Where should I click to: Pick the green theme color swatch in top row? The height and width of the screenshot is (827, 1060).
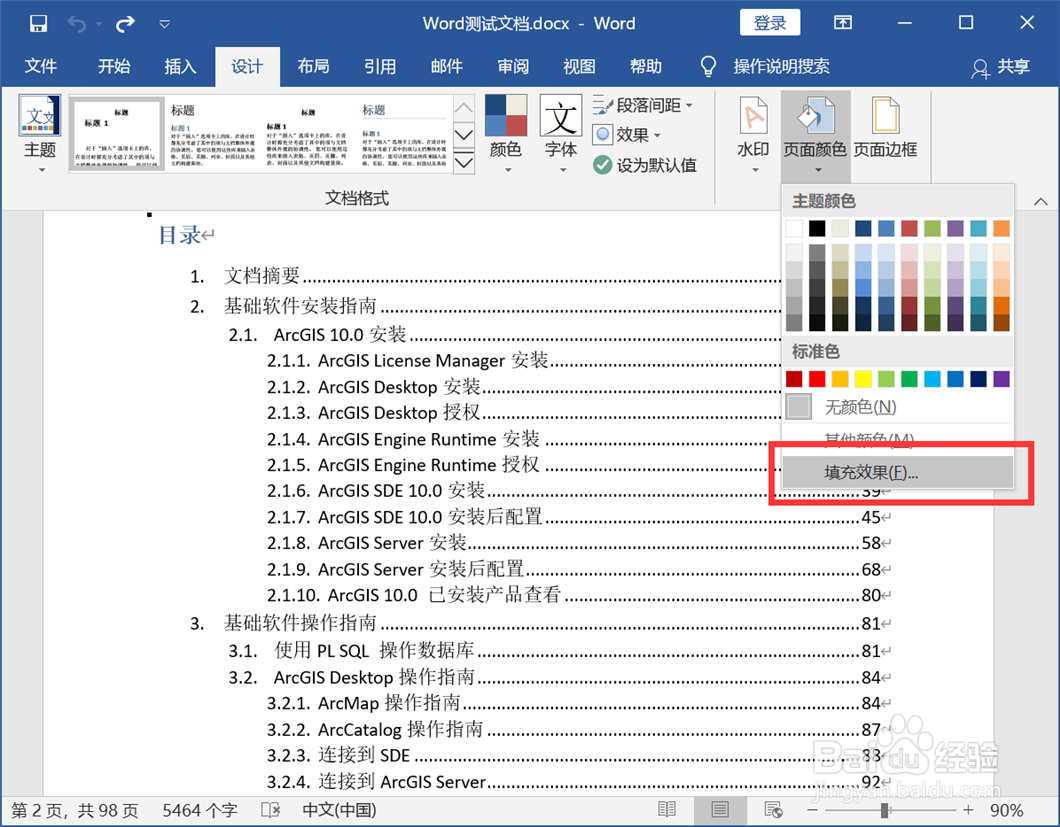[x=932, y=229]
